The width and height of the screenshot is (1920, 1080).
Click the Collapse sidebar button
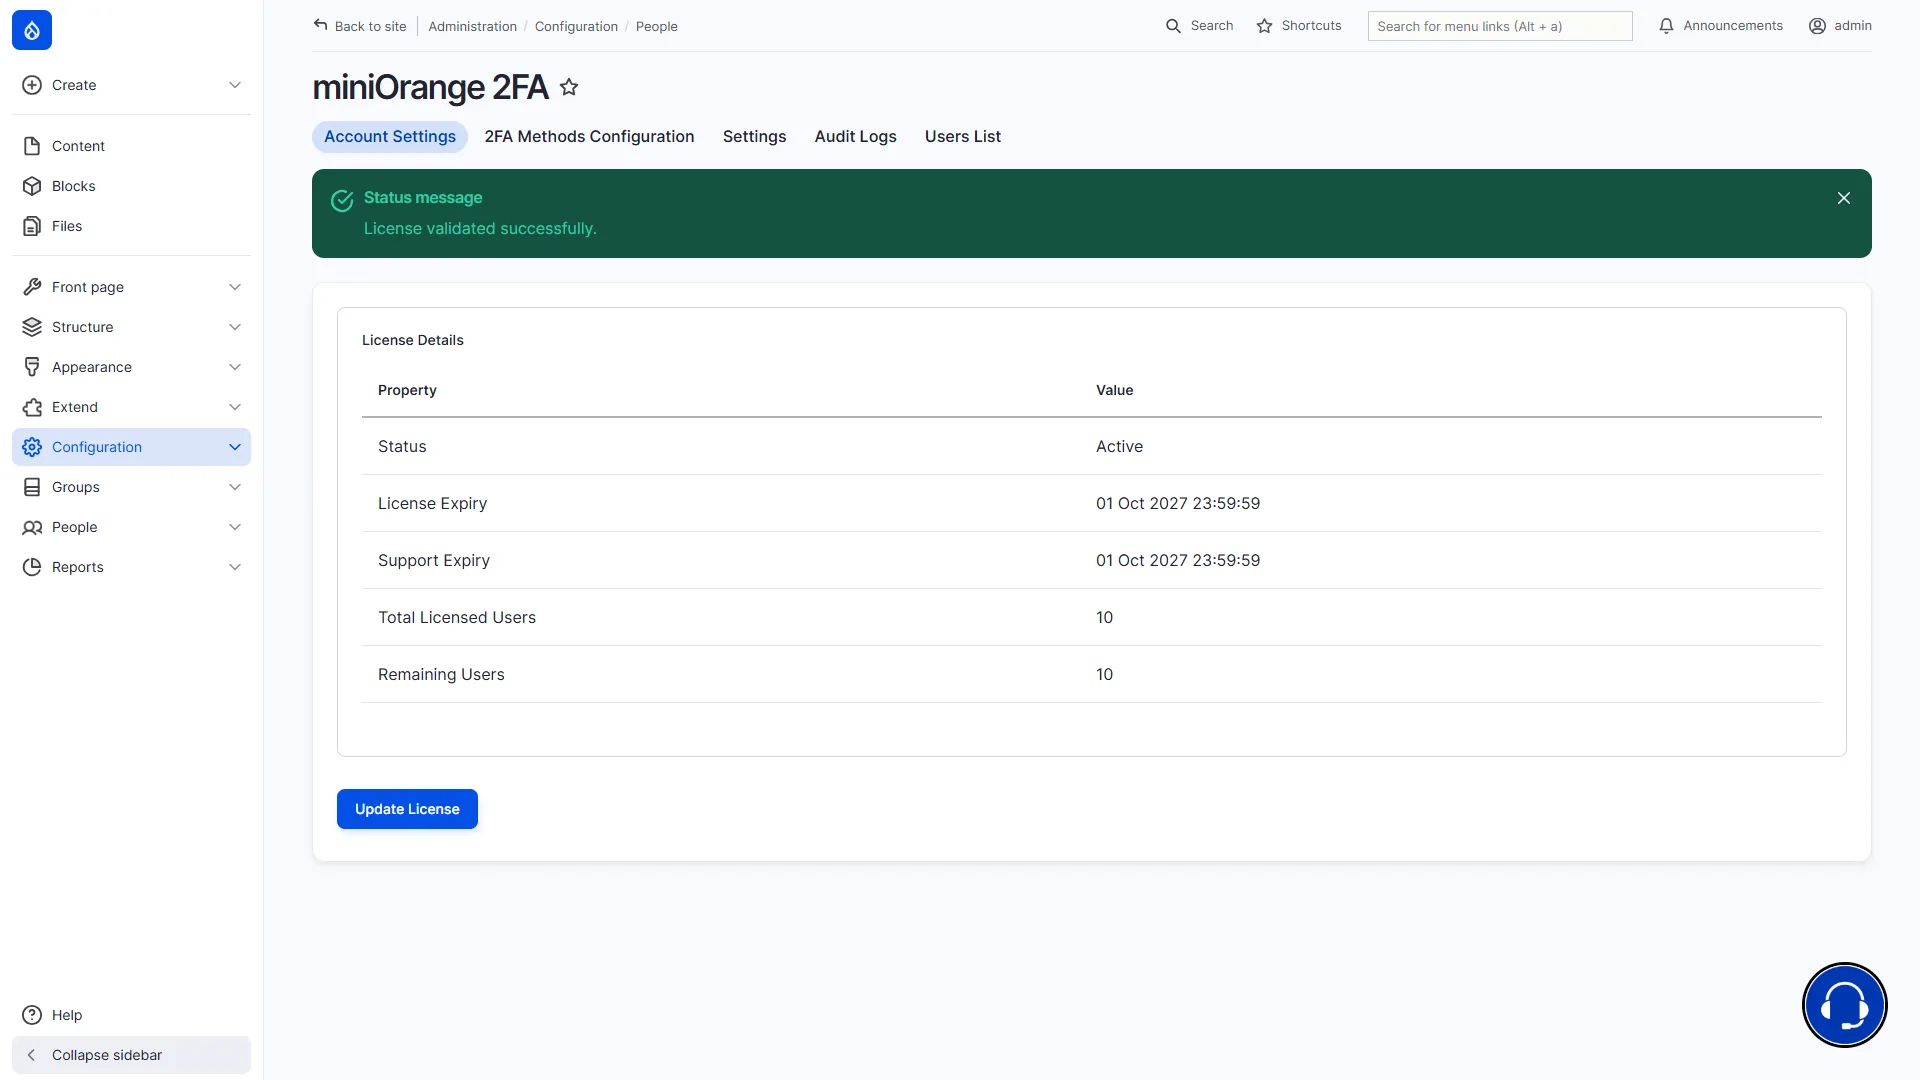131,1055
